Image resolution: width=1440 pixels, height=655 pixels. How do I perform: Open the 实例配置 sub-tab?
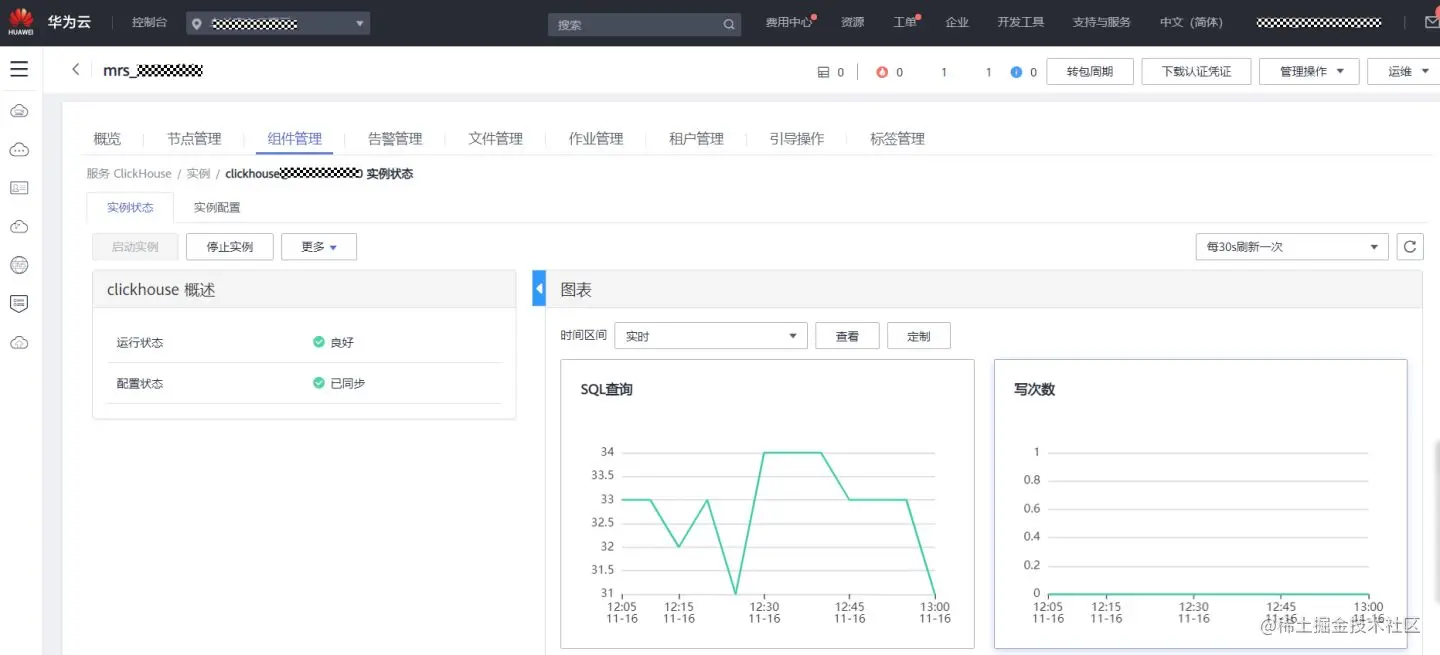pyautogui.click(x=217, y=208)
